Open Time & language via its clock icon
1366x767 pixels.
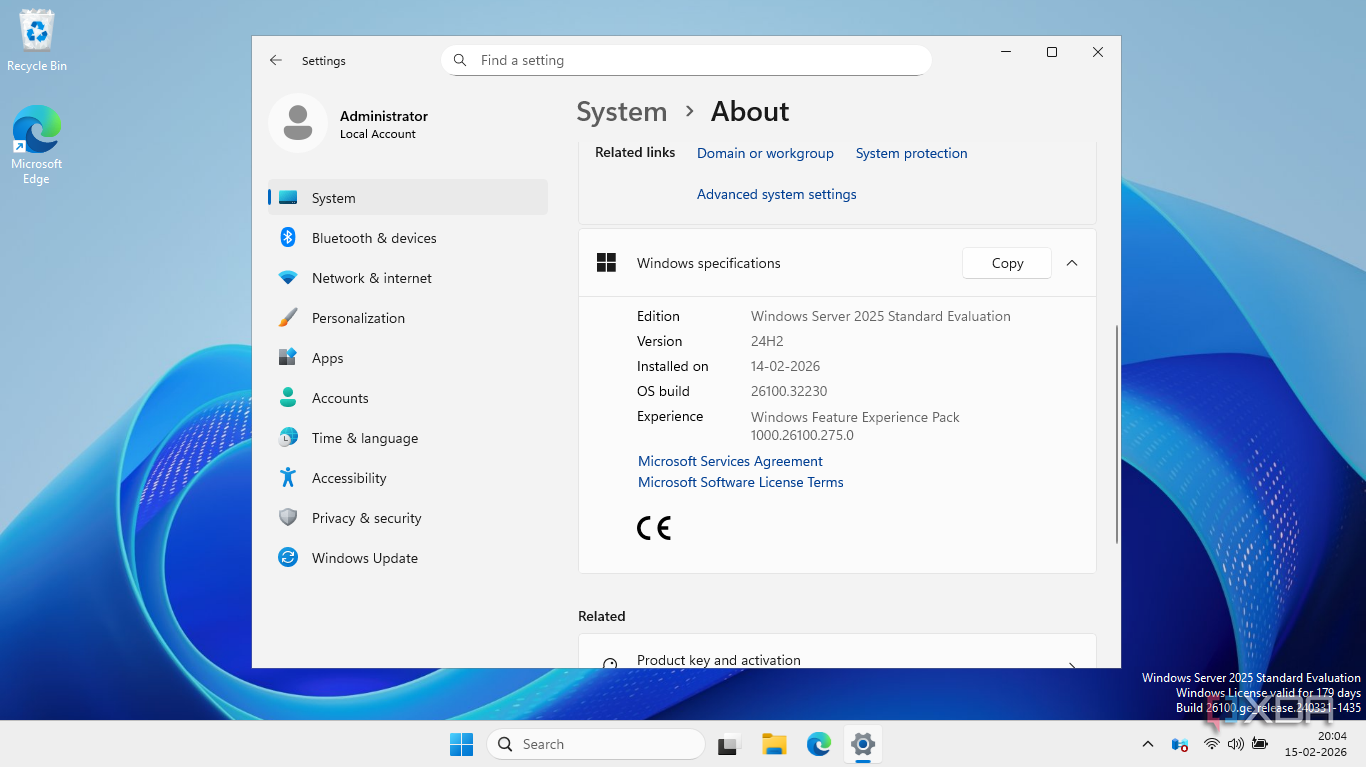(x=288, y=438)
